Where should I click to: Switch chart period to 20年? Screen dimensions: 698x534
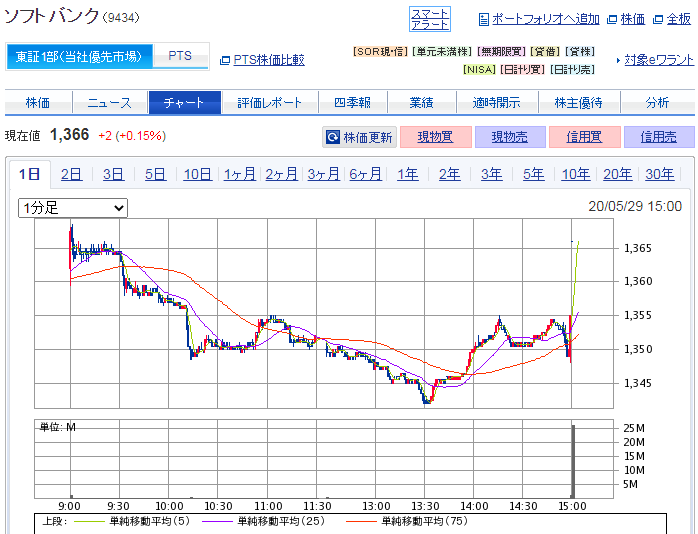(617, 174)
